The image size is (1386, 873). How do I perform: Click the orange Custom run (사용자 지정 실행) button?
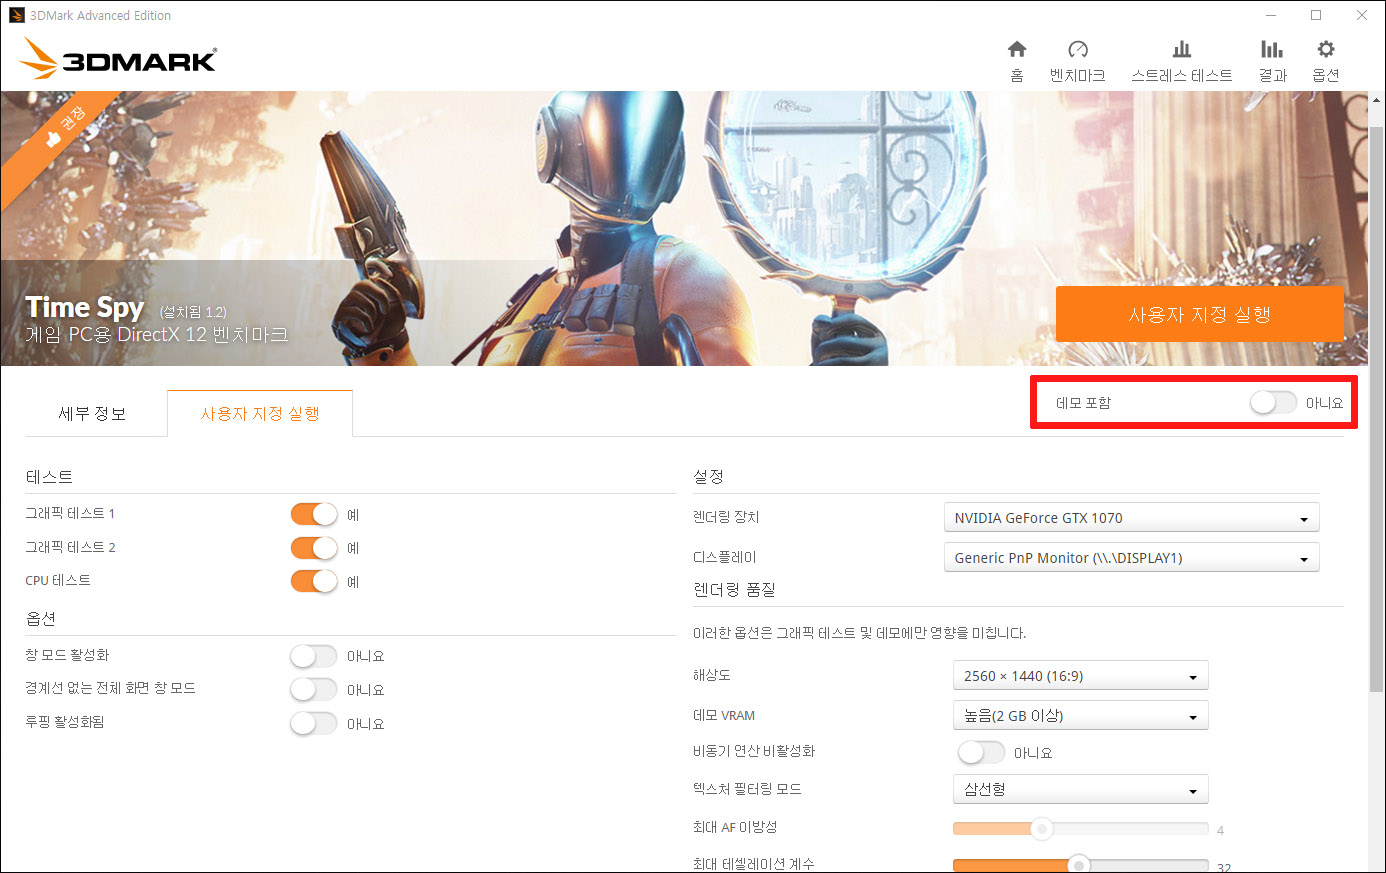[x=1199, y=314]
